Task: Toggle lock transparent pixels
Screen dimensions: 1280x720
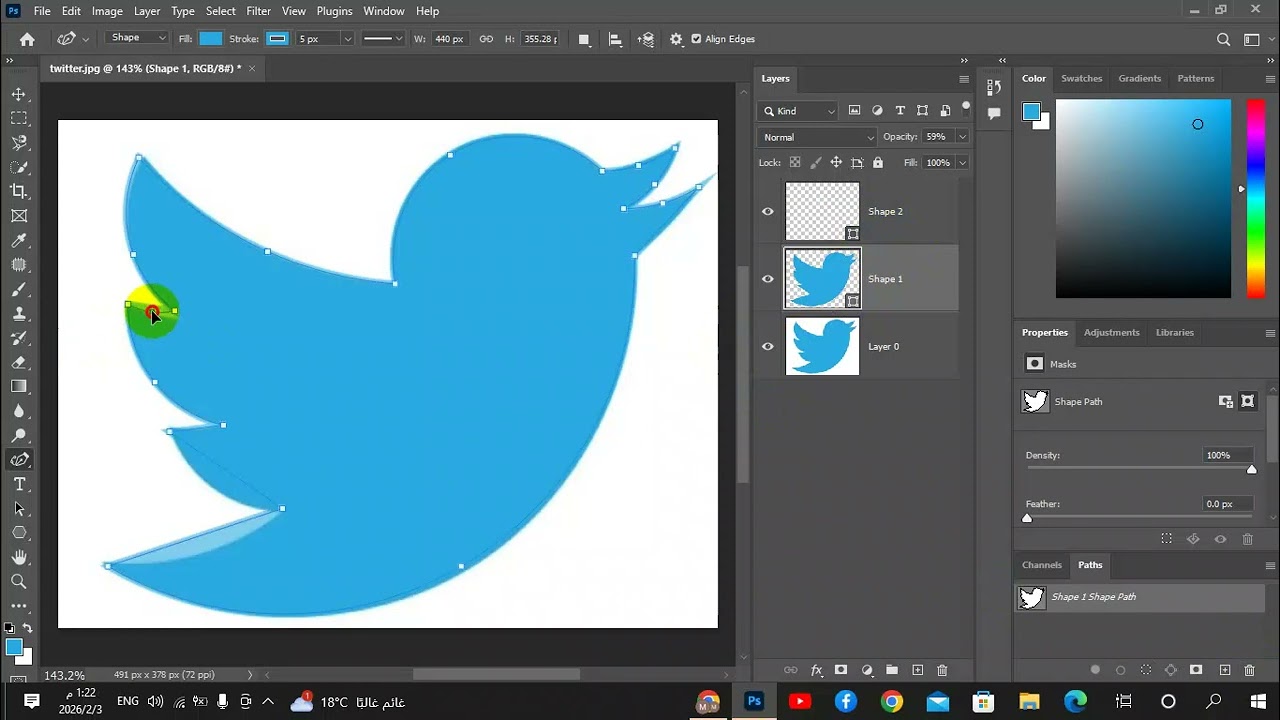Action: point(795,162)
